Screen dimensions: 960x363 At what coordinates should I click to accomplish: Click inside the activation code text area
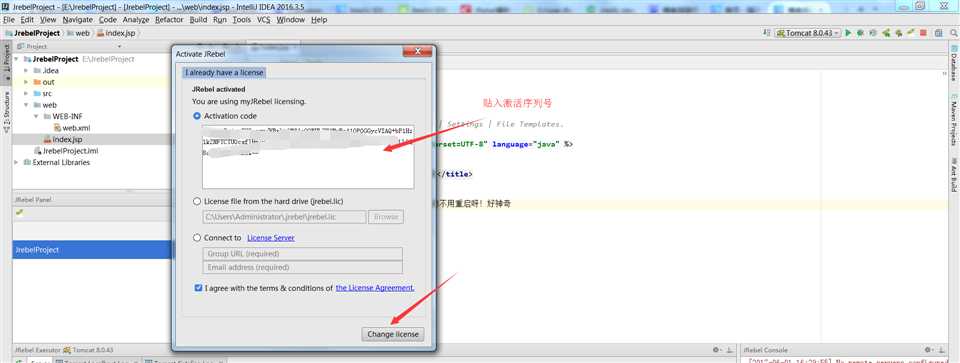308,157
